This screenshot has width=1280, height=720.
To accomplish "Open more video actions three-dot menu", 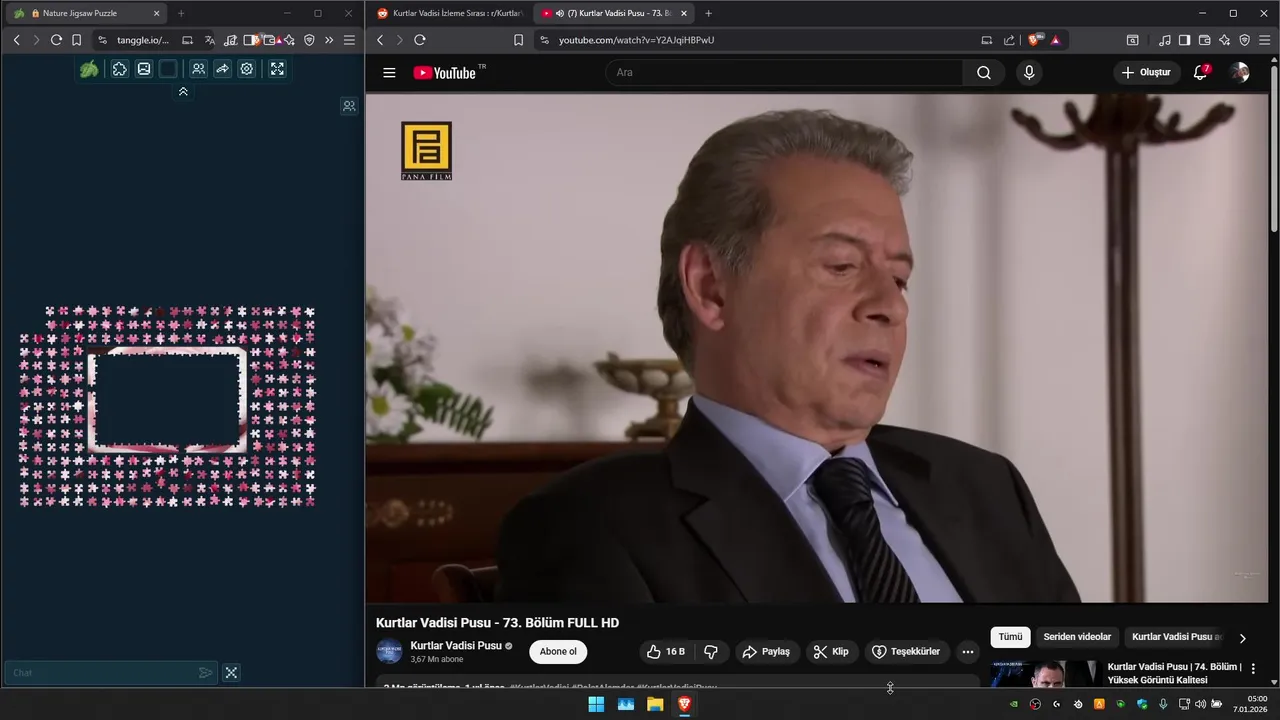I will pyautogui.click(x=967, y=652).
